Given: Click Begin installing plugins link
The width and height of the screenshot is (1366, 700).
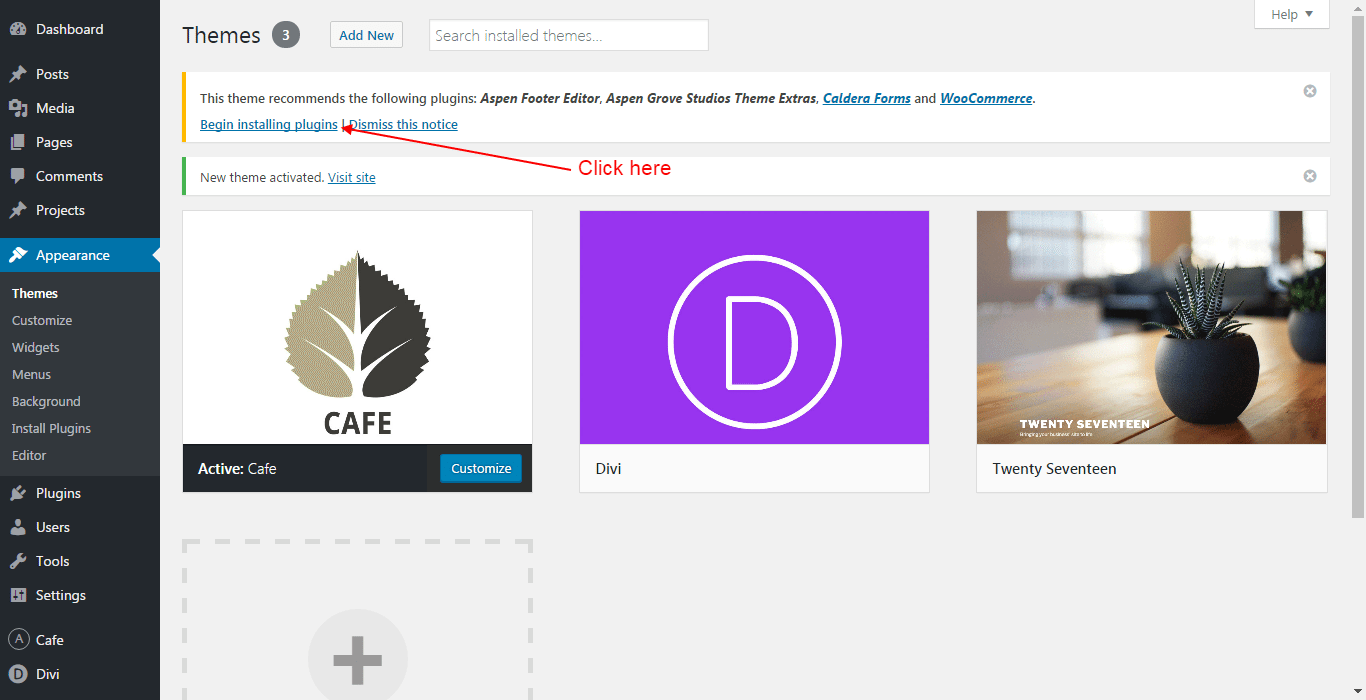Looking at the screenshot, I should point(269,124).
